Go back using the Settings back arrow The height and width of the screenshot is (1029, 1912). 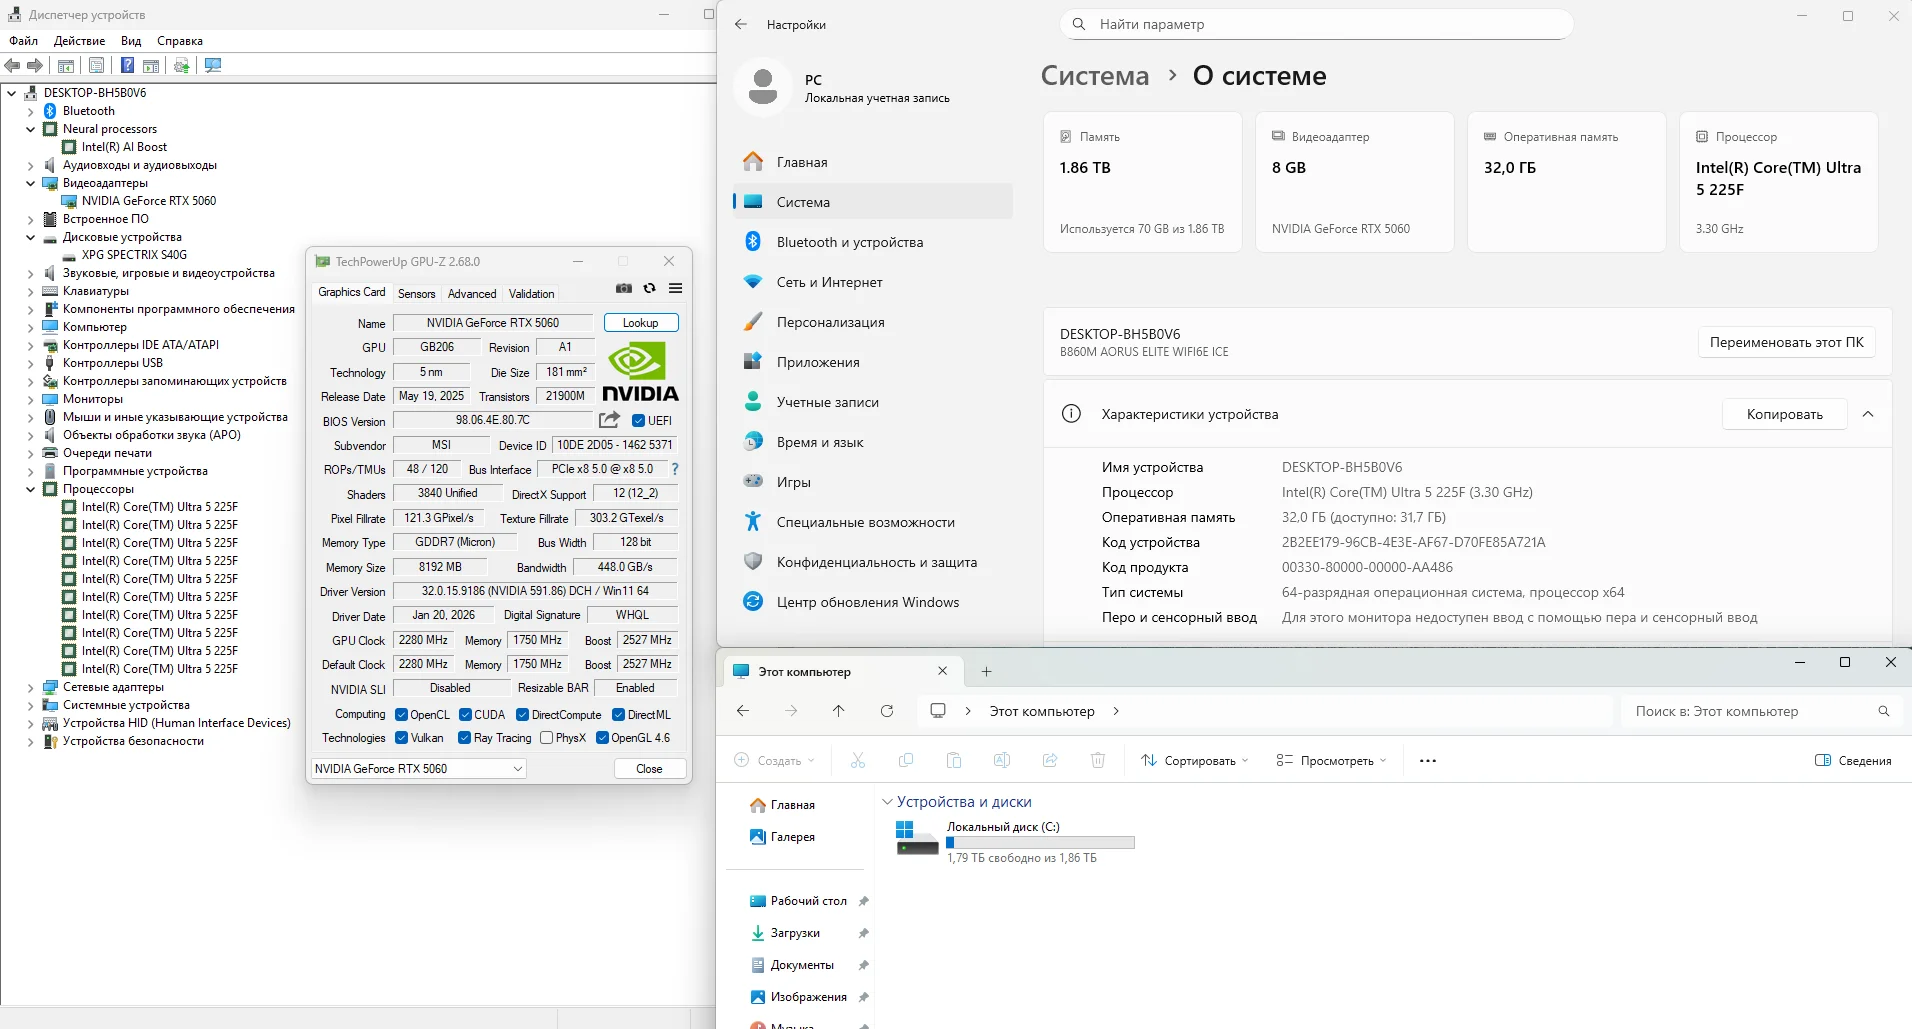(741, 25)
